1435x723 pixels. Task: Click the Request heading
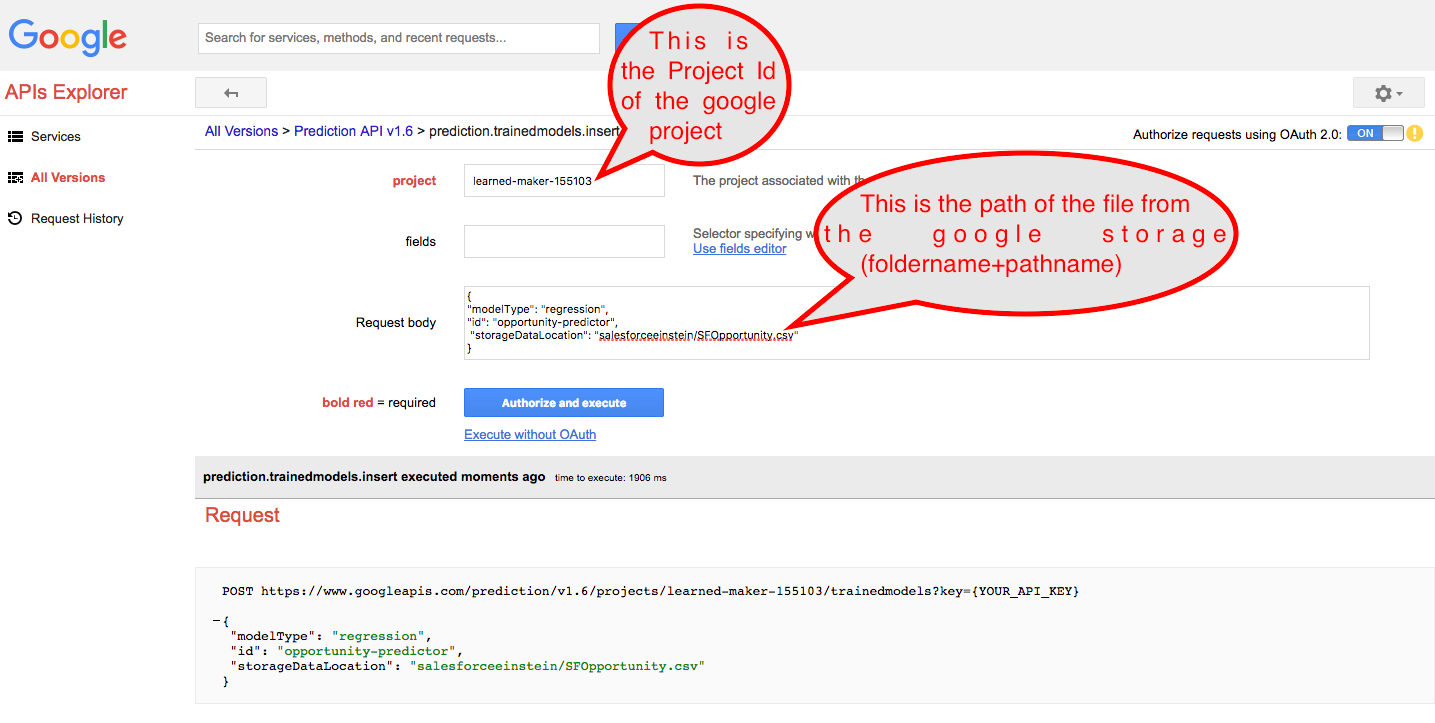[x=242, y=515]
